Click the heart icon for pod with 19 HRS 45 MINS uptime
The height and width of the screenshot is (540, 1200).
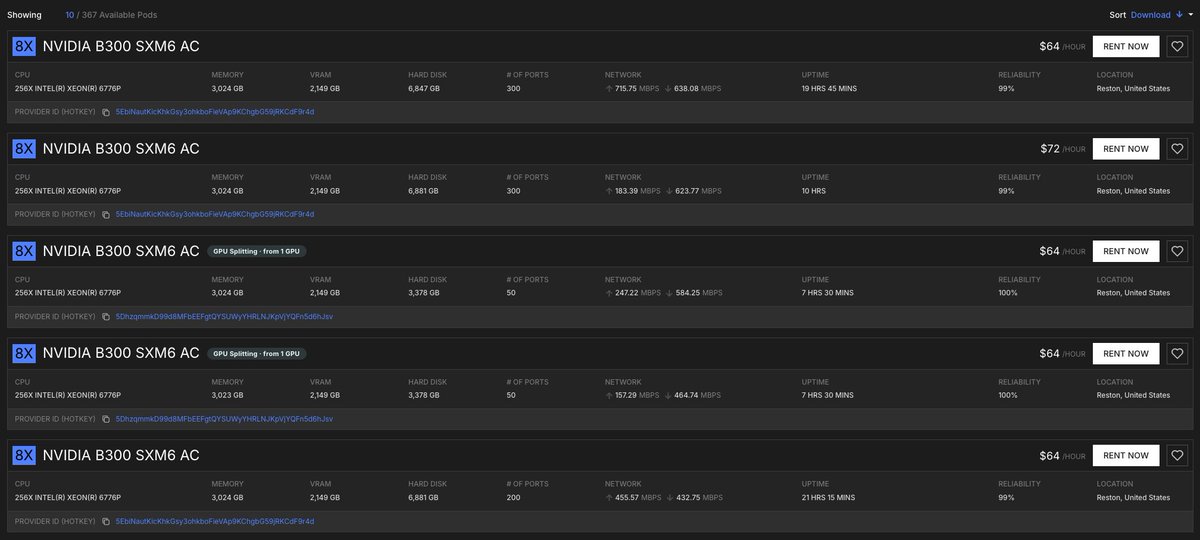click(x=1177, y=47)
